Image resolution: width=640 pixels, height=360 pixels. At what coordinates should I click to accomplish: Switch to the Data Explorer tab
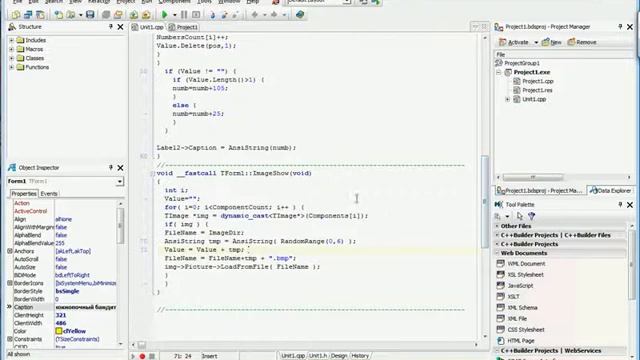click(610, 191)
